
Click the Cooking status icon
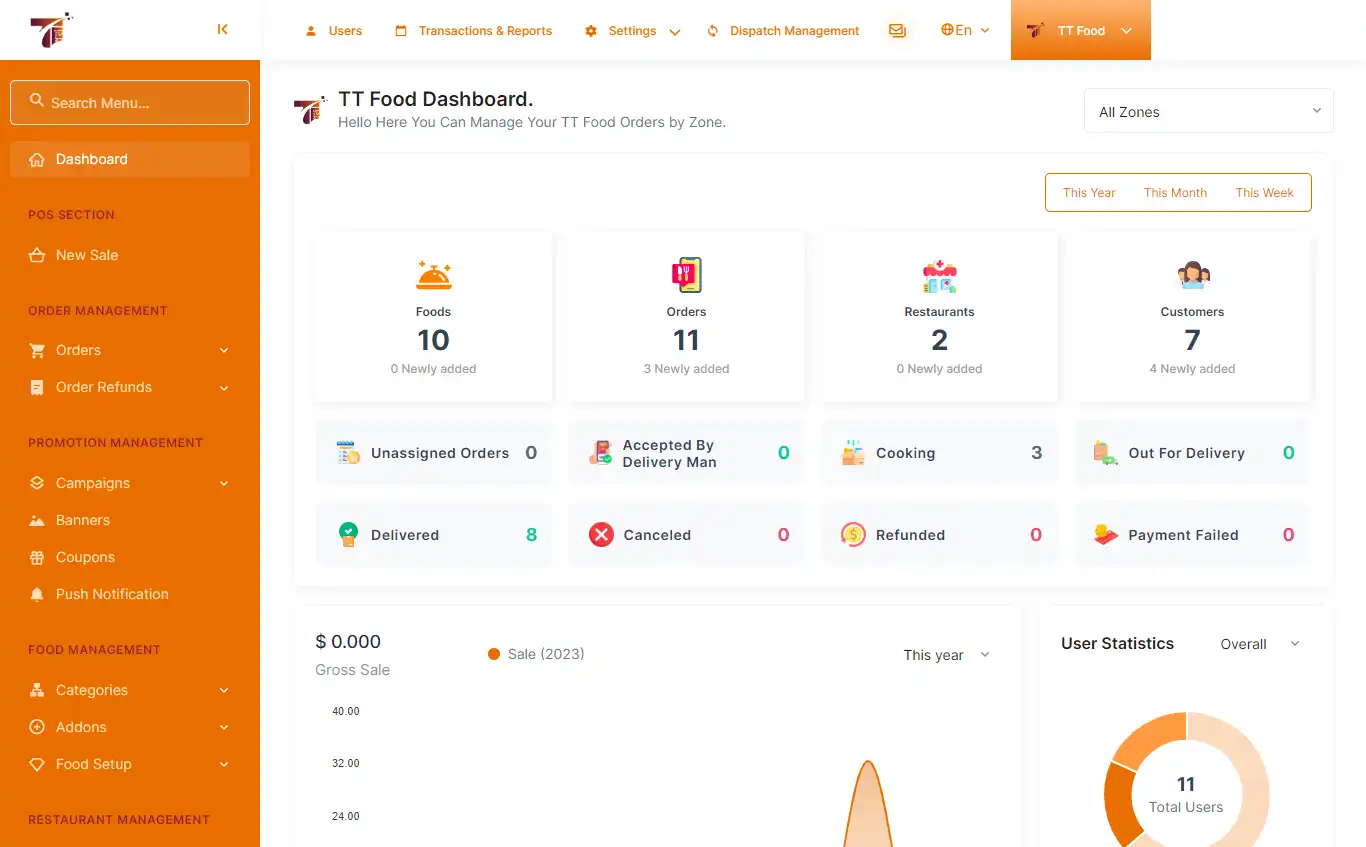[x=852, y=452]
